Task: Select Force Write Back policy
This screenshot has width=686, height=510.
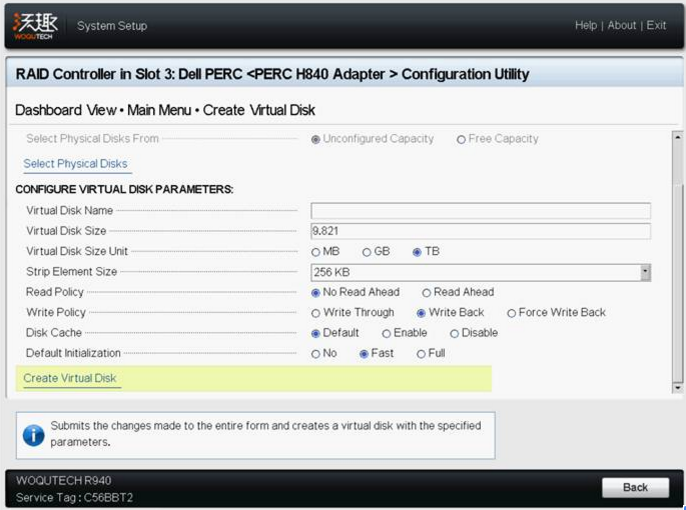Action: pos(511,313)
